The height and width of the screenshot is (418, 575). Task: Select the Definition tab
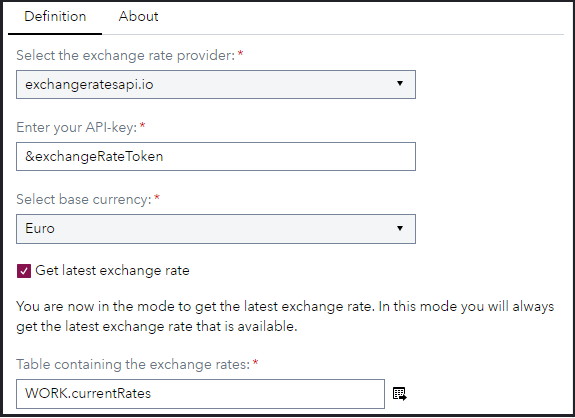click(x=55, y=16)
